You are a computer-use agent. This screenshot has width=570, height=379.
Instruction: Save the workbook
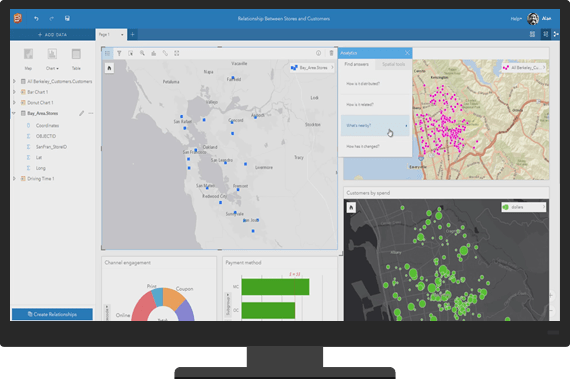[x=67, y=18]
